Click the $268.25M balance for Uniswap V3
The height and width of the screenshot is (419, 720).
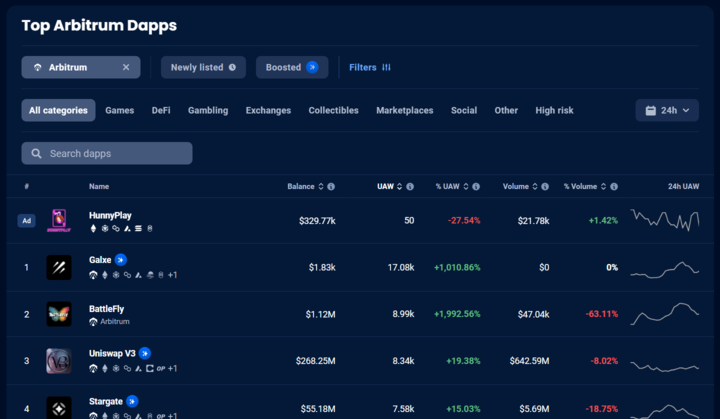point(315,361)
